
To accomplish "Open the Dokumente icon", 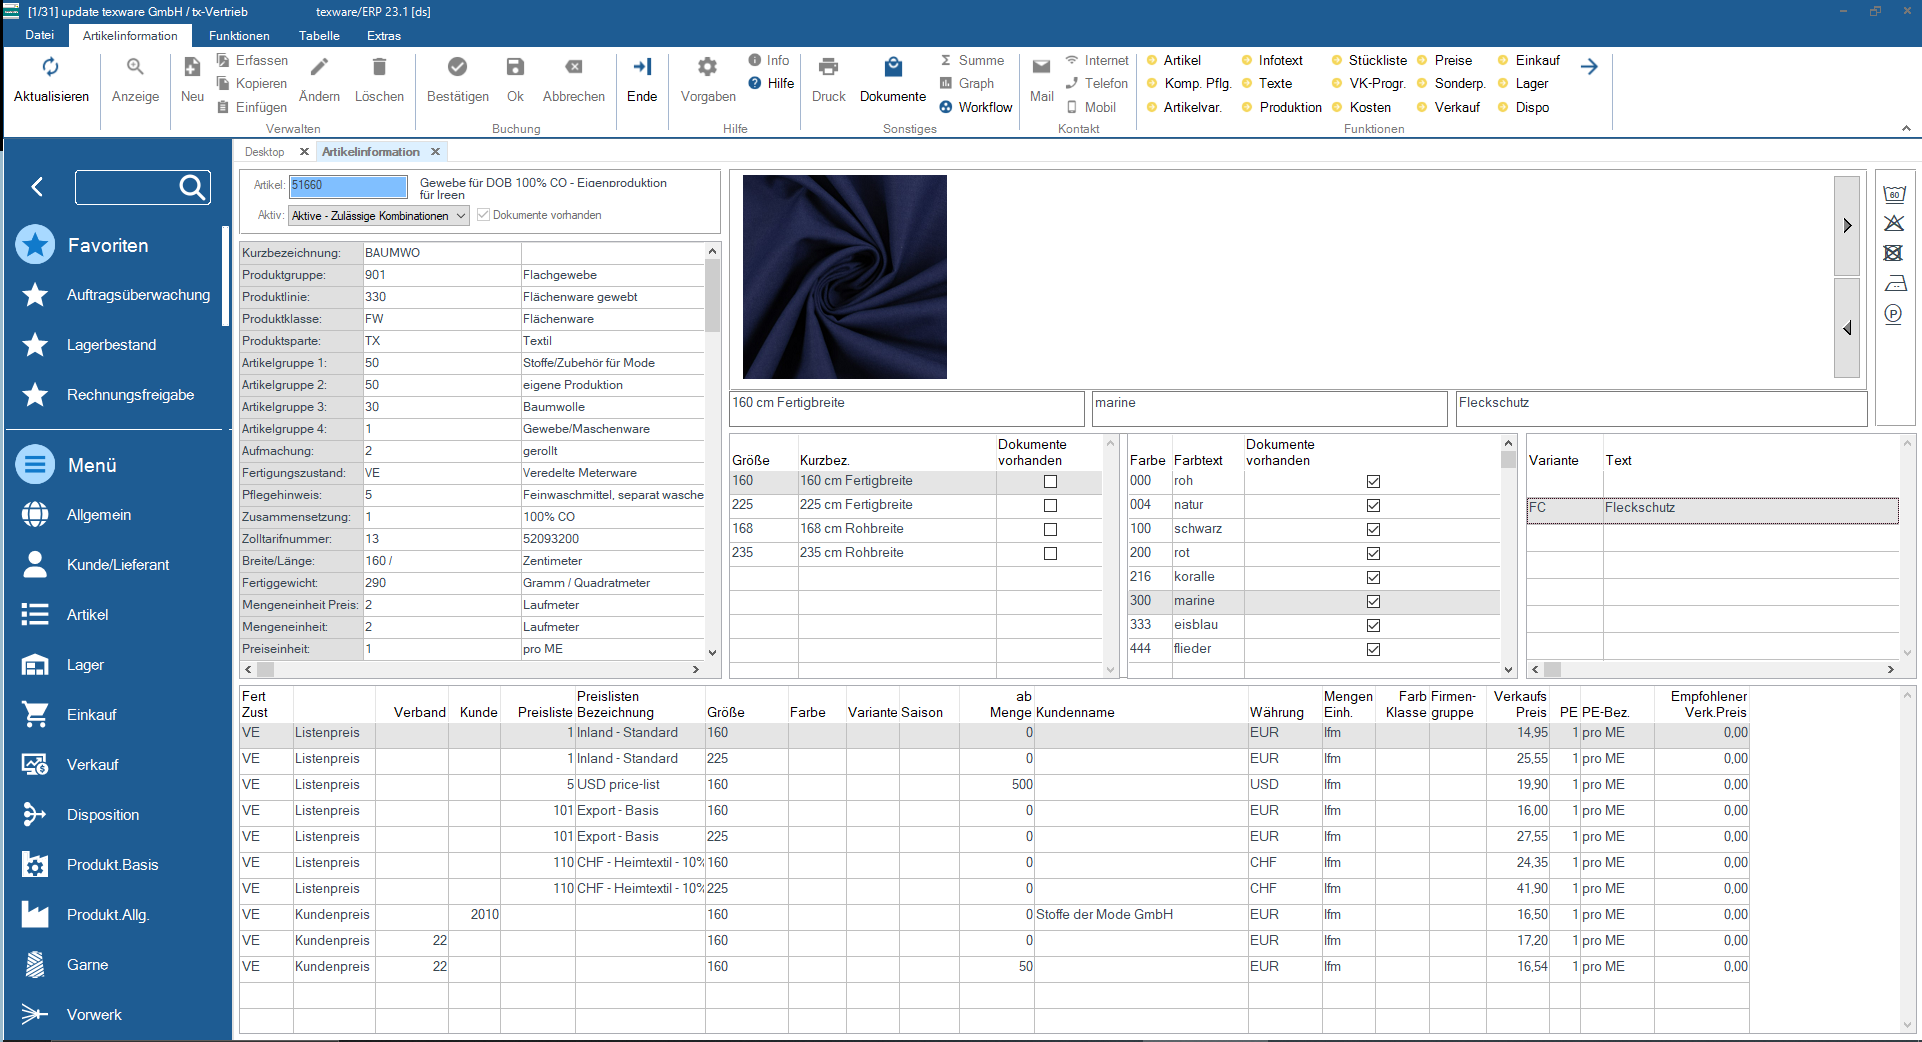I will (893, 67).
